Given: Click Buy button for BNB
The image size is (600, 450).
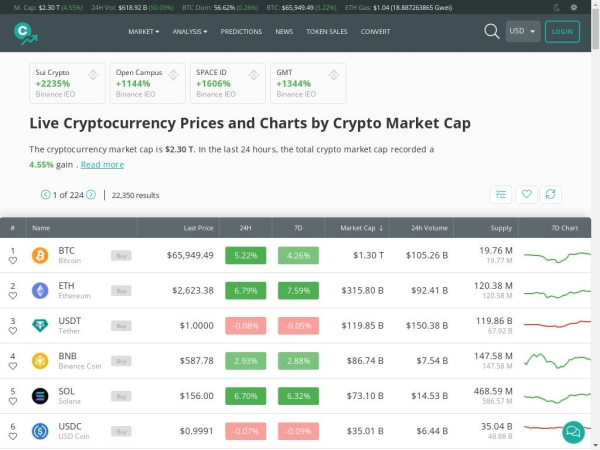Looking at the screenshot, I should click(x=121, y=361).
